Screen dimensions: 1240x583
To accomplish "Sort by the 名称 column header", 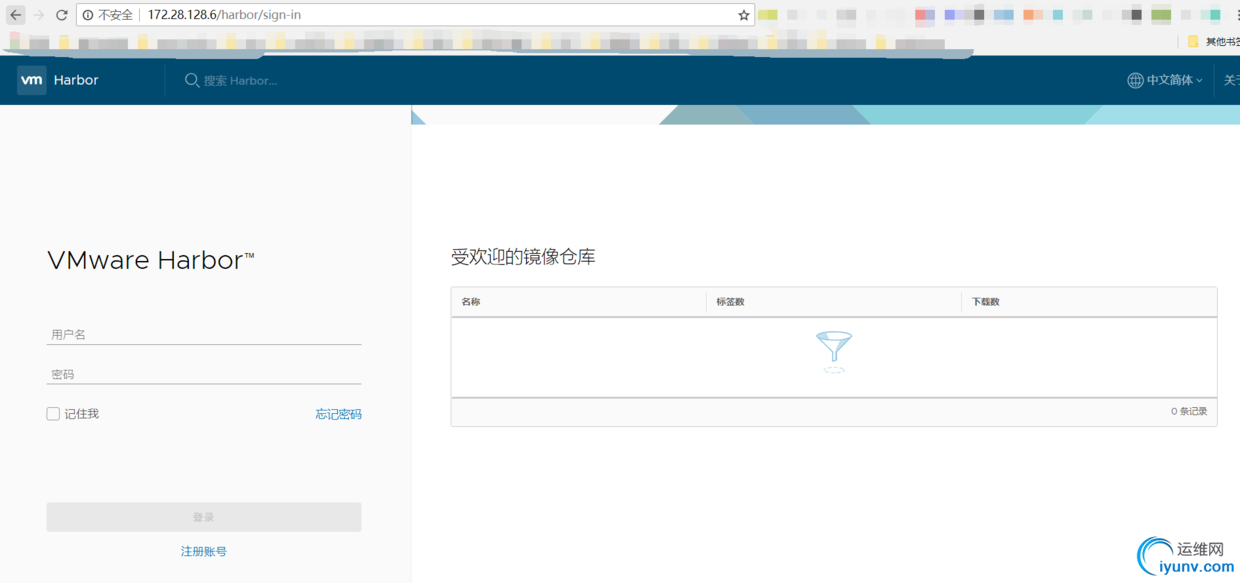I will [471, 302].
